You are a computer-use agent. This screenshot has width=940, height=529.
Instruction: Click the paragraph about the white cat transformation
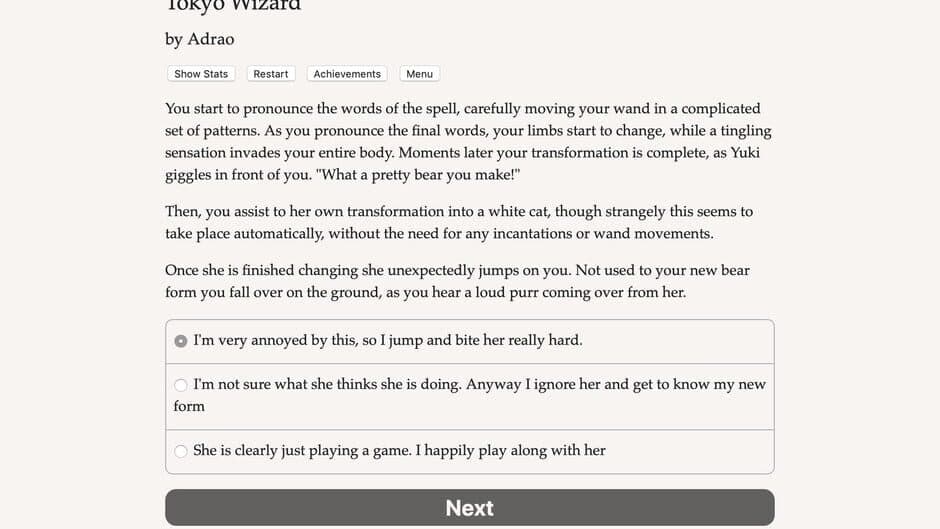click(x=459, y=223)
